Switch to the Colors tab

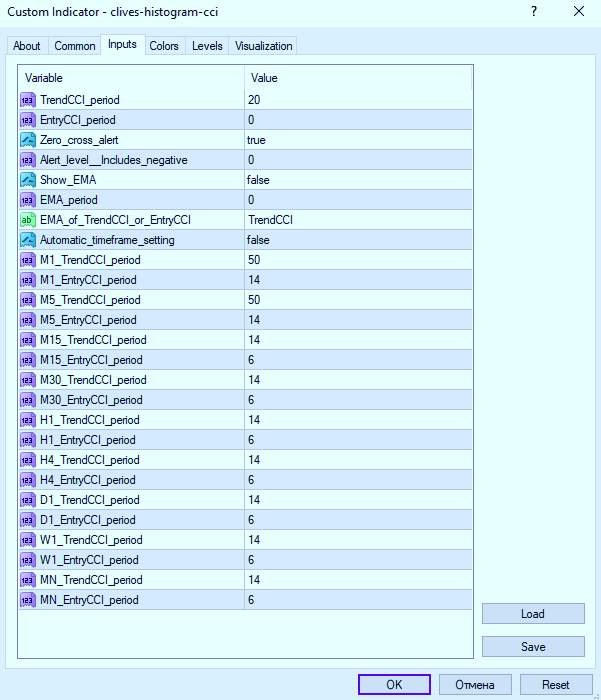pos(164,46)
